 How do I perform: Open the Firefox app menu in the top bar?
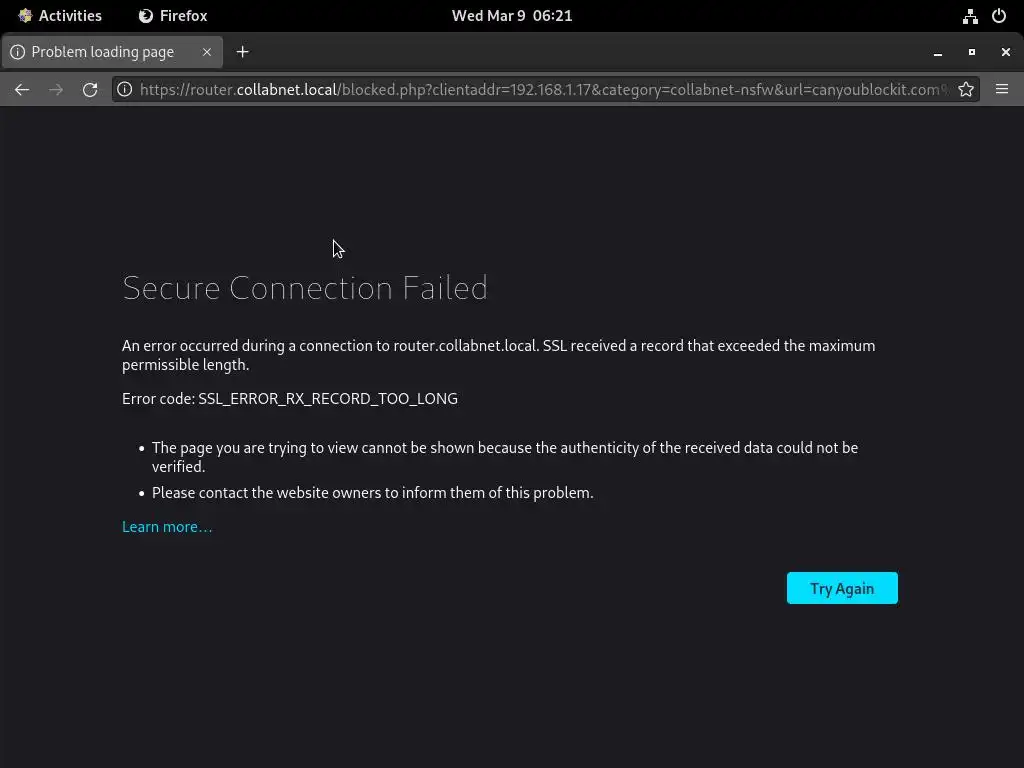pyautogui.click(x=173, y=16)
